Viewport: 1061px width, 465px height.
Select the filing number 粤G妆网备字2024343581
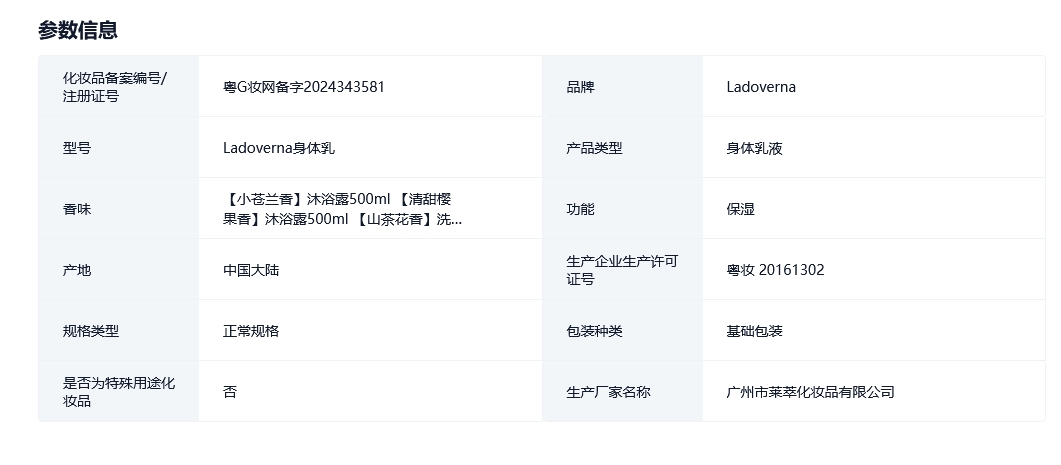pos(304,87)
